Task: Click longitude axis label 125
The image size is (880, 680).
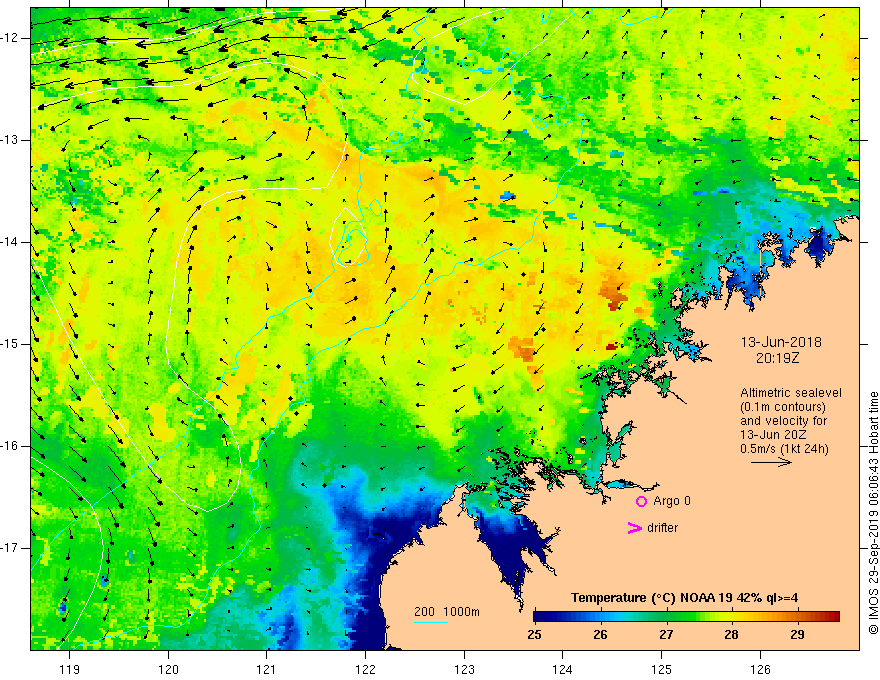Action: point(662,669)
